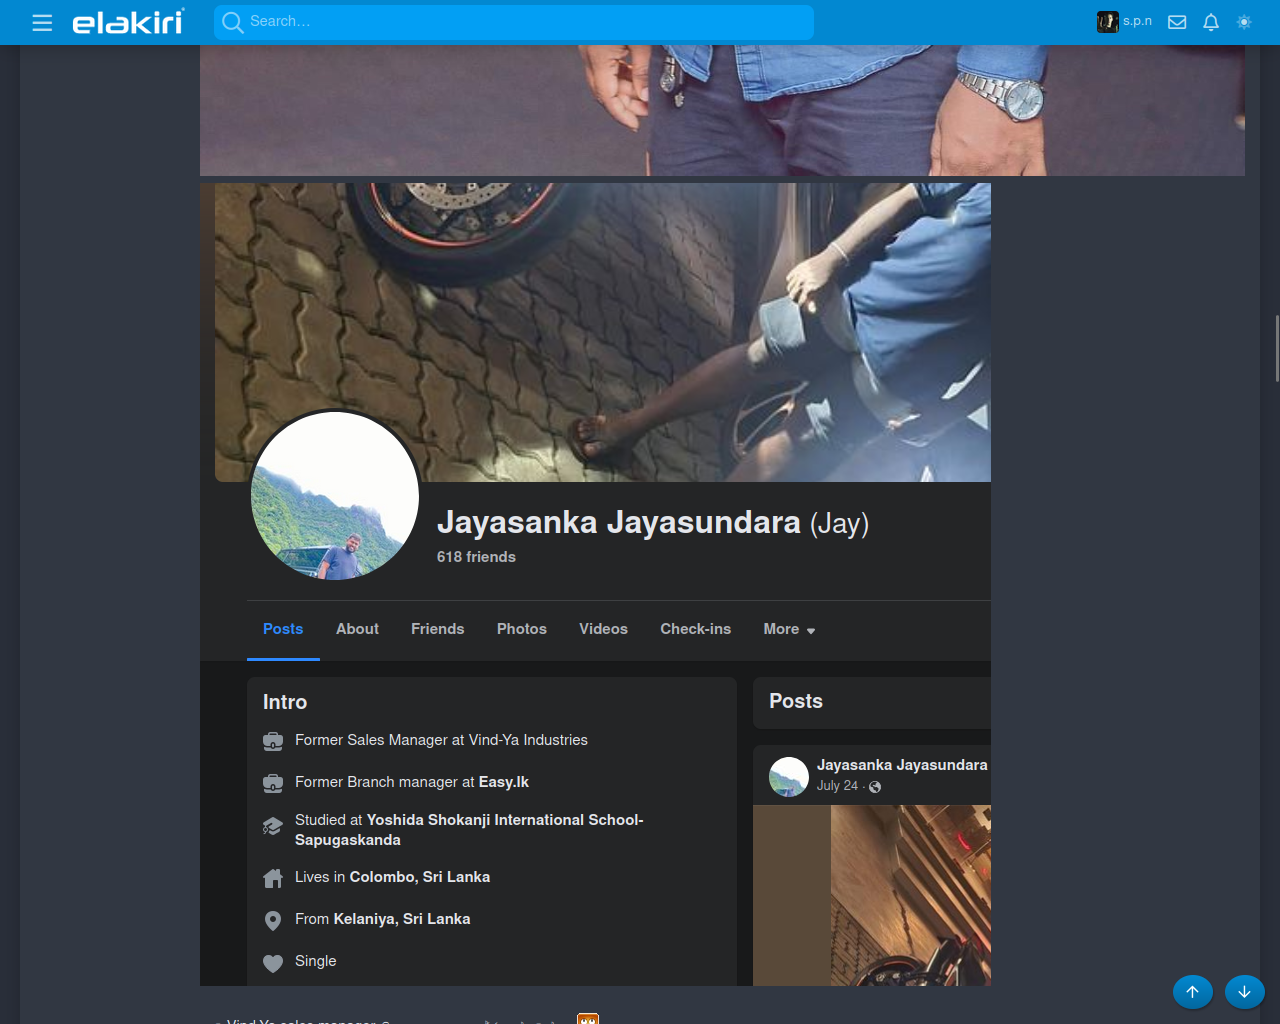
Task: Click the location pin beside From Kelaniya
Action: pos(273,920)
